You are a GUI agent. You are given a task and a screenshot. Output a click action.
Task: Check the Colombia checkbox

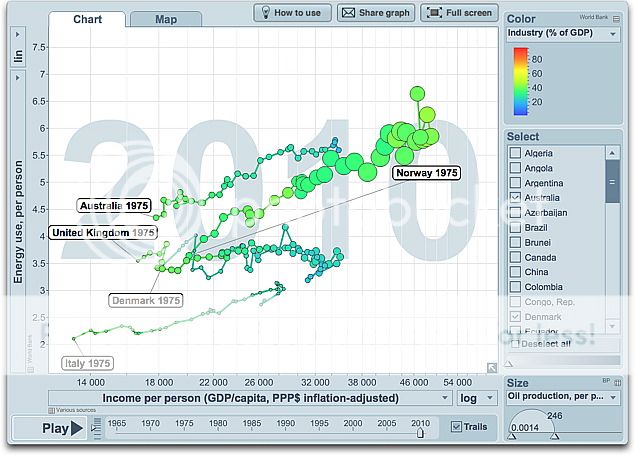pos(515,287)
